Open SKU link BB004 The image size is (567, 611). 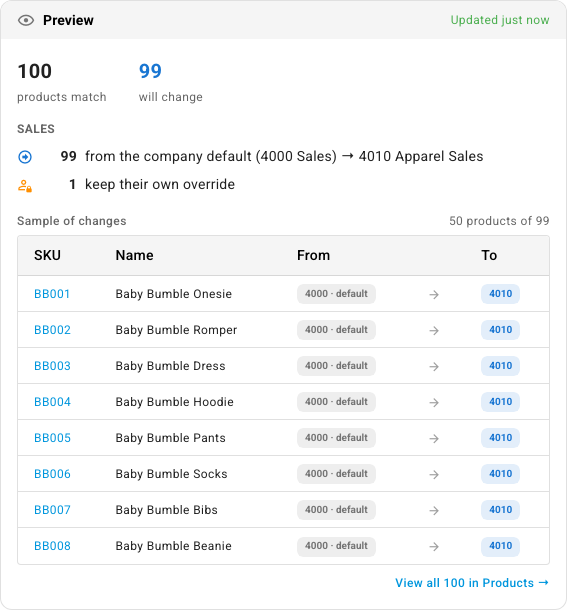coord(52,402)
